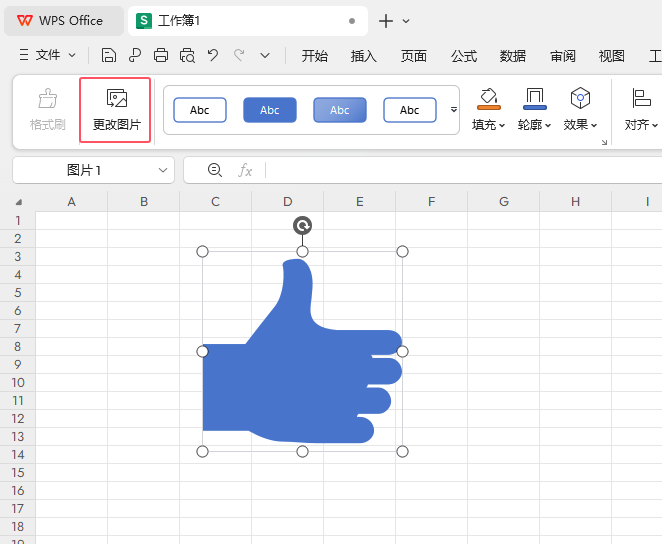
Task: Click the 轮廓 outline icon
Action: coord(534,99)
